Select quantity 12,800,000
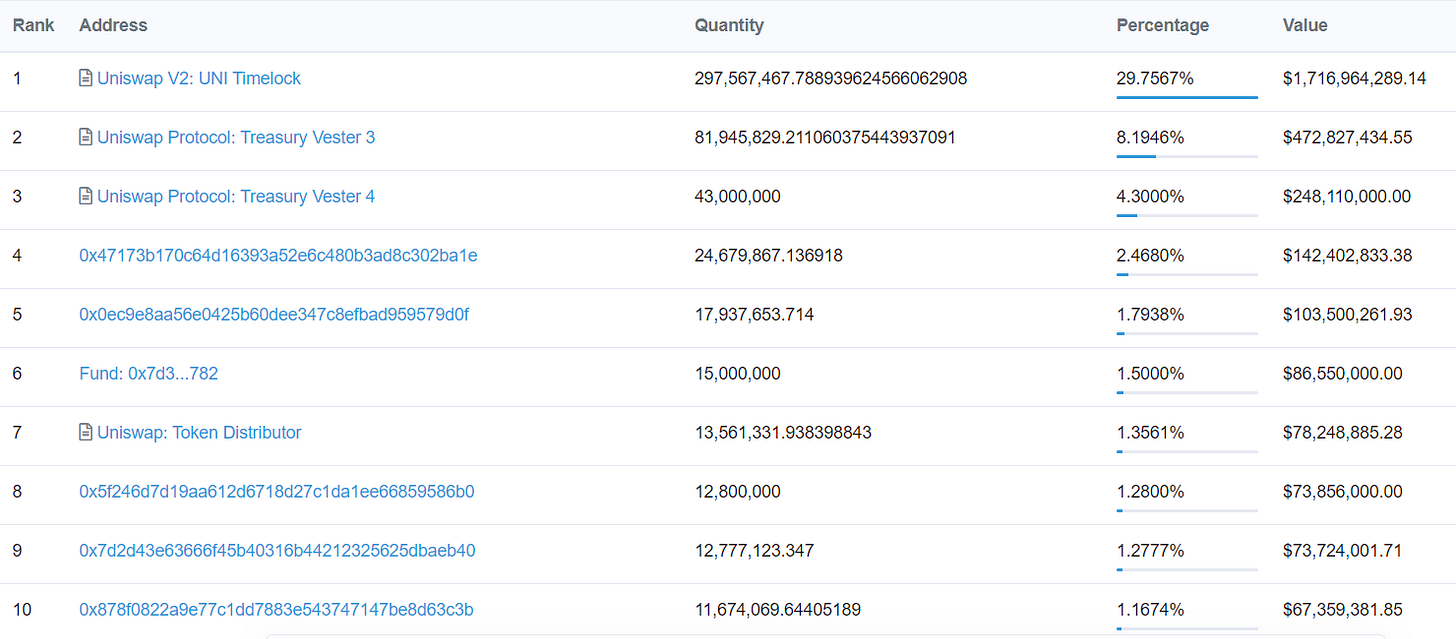 [x=738, y=491]
